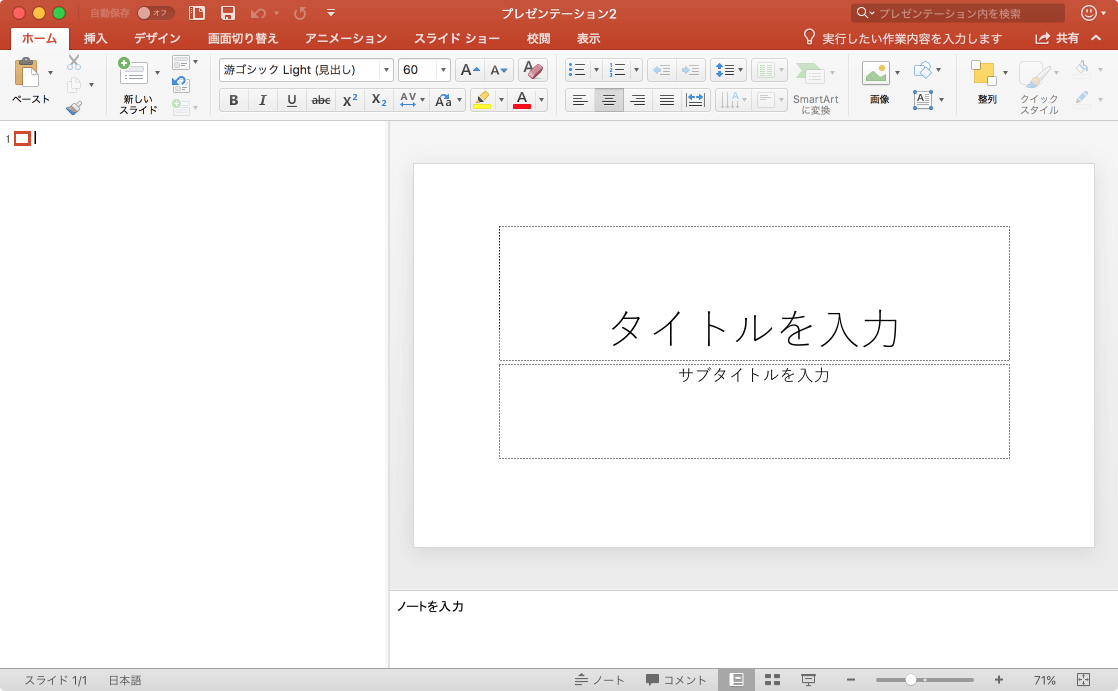Image resolution: width=1118 pixels, height=691 pixels.
Task: Click the zoom slider handle
Action: 911,680
